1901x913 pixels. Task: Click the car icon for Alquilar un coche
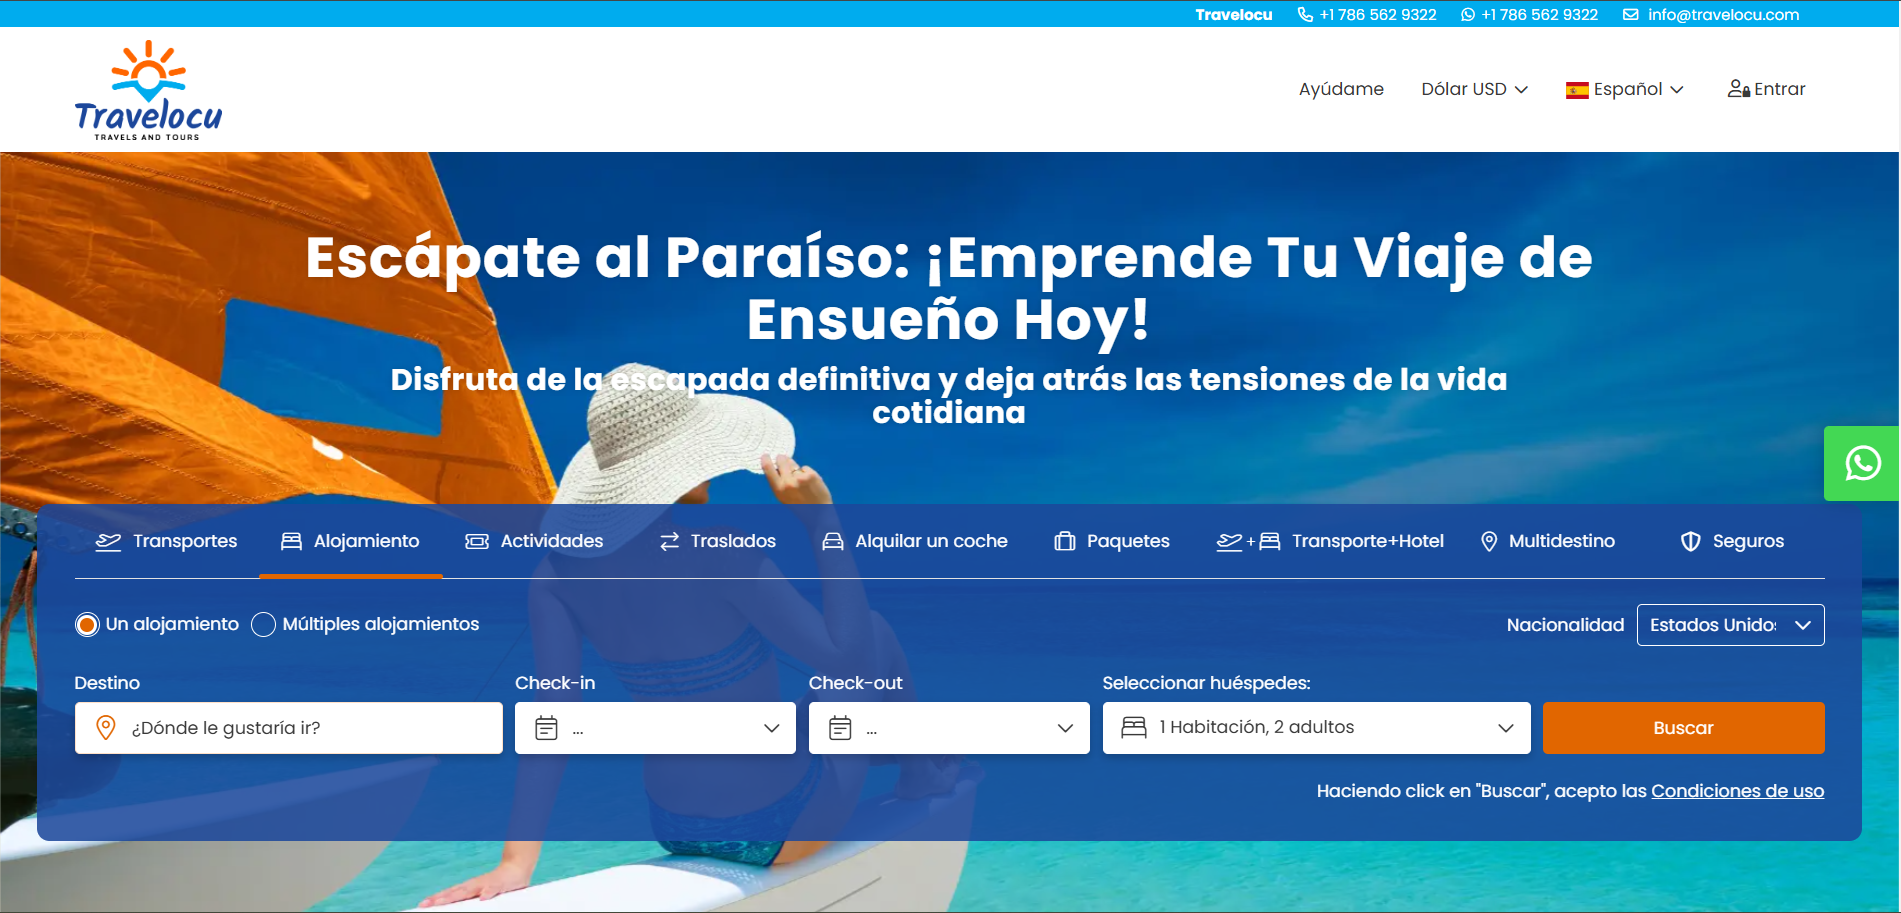[833, 541]
